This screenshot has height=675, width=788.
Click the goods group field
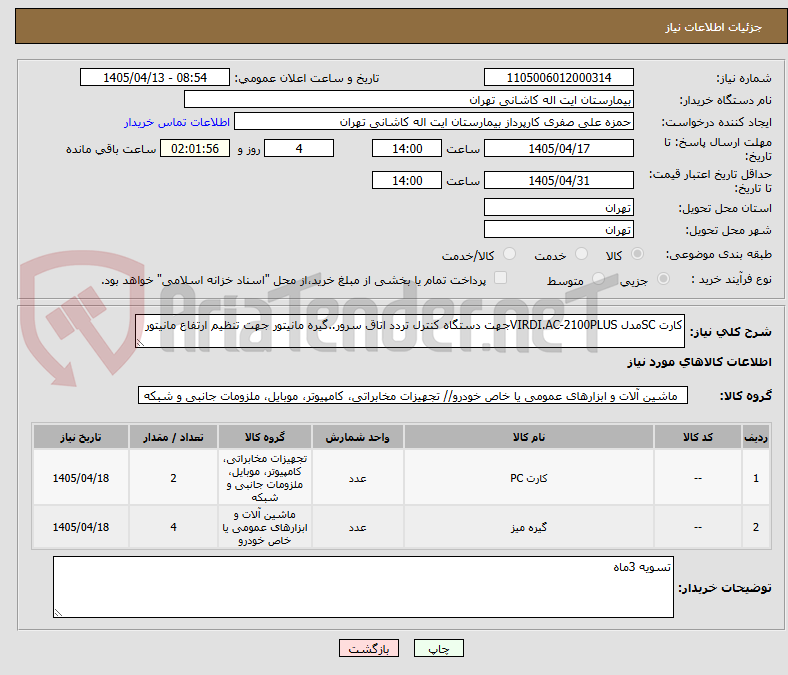pos(413,396)
